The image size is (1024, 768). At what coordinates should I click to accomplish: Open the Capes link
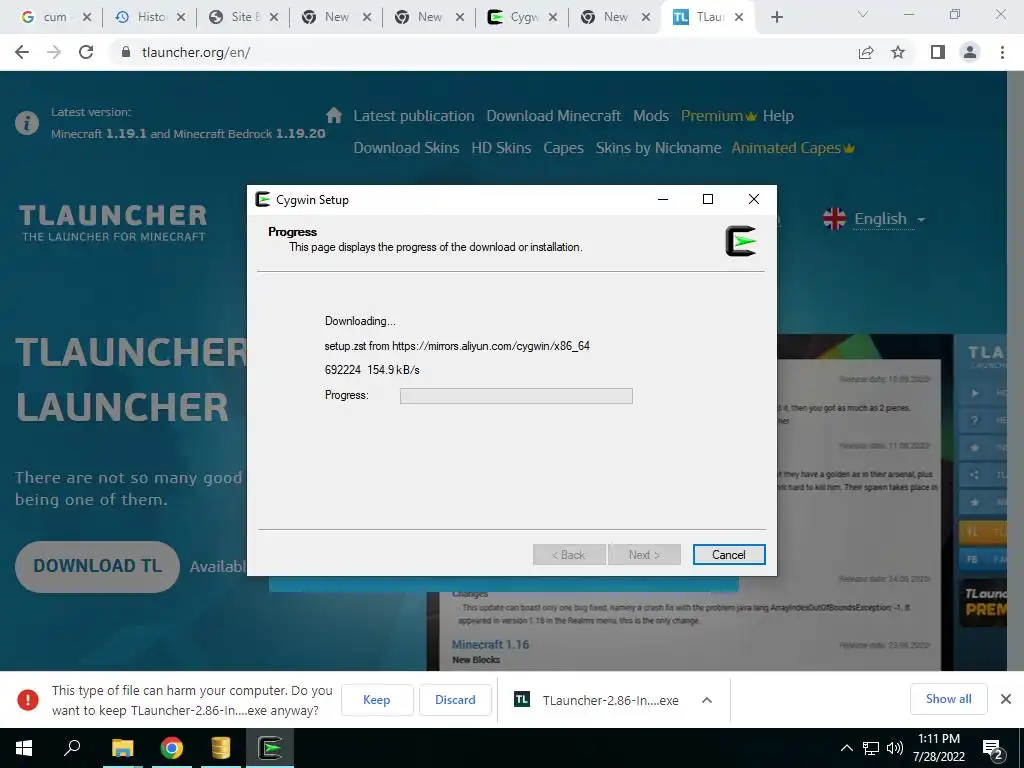click(x=563, y=148)
